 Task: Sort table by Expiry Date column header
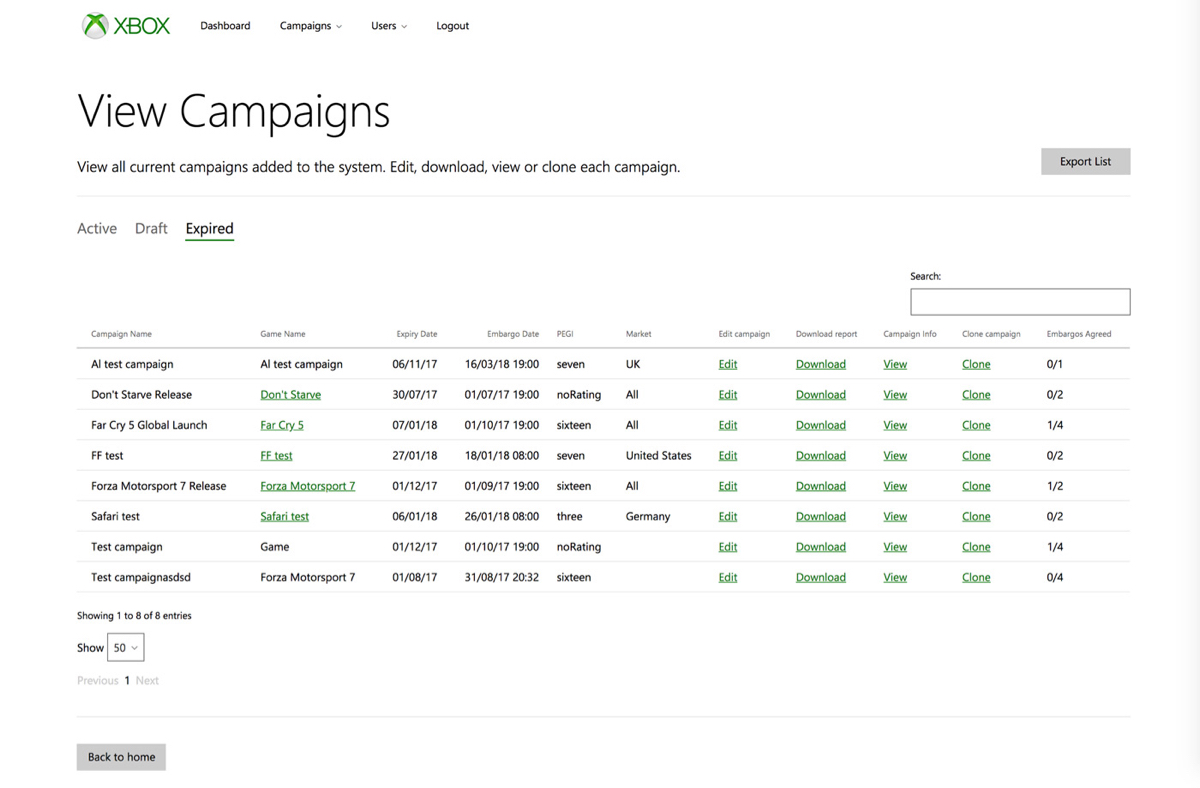click(x=416, y=334)
